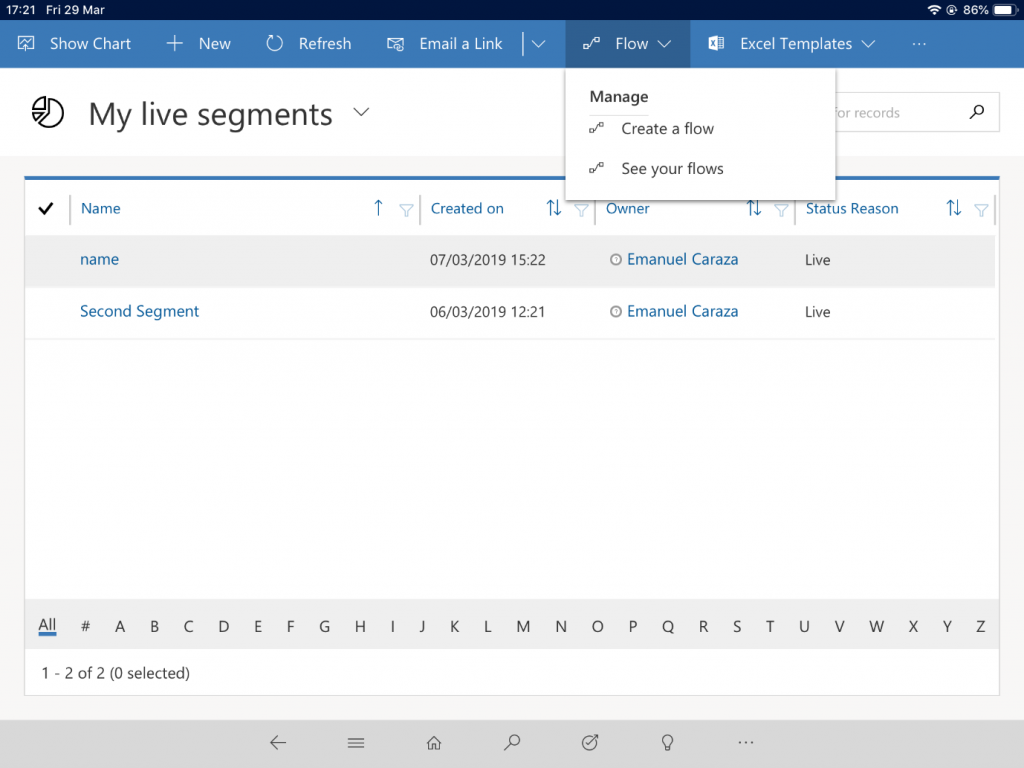The image size is (1024, 768).
Task: Open the hamburger menu in bottom bar
Action: pyautogui.click(x=356, y=743)
